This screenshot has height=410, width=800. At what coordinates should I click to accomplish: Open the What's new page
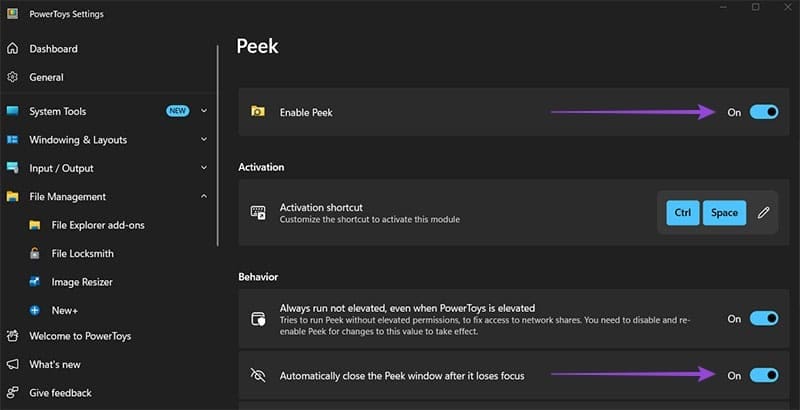coord(55,364)
